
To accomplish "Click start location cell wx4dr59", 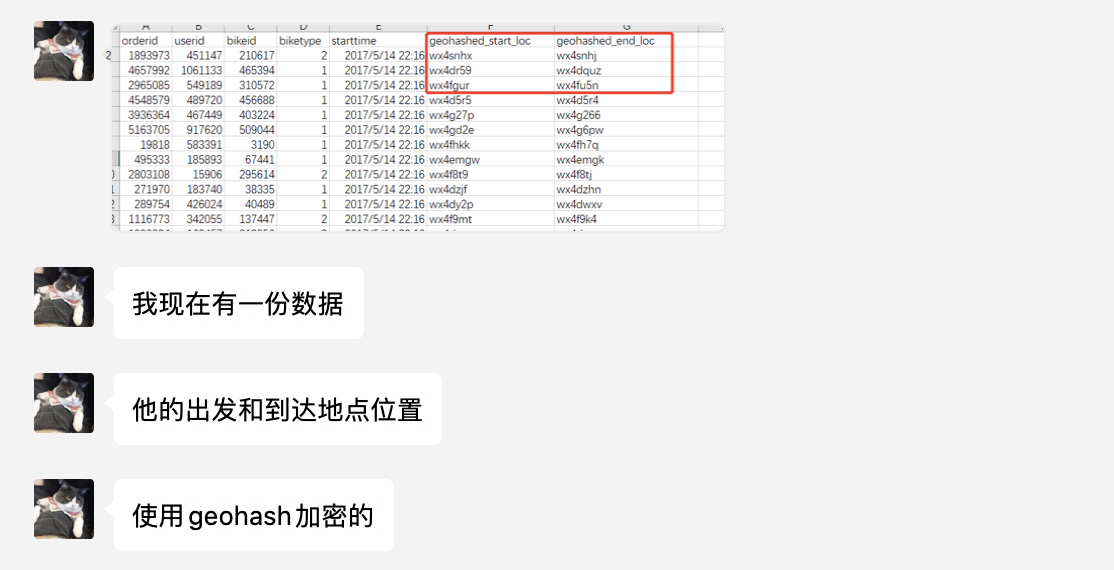I will [490, 70].
